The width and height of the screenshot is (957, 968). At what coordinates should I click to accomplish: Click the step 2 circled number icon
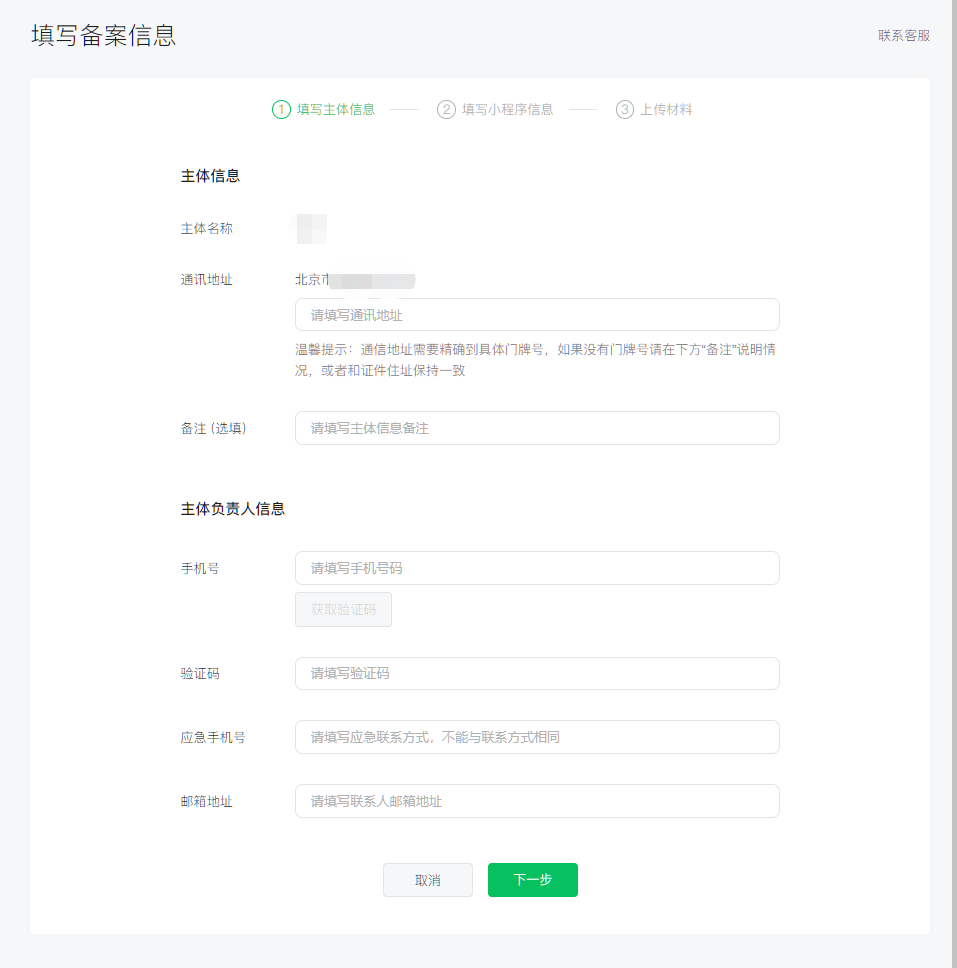coord(446,110)
